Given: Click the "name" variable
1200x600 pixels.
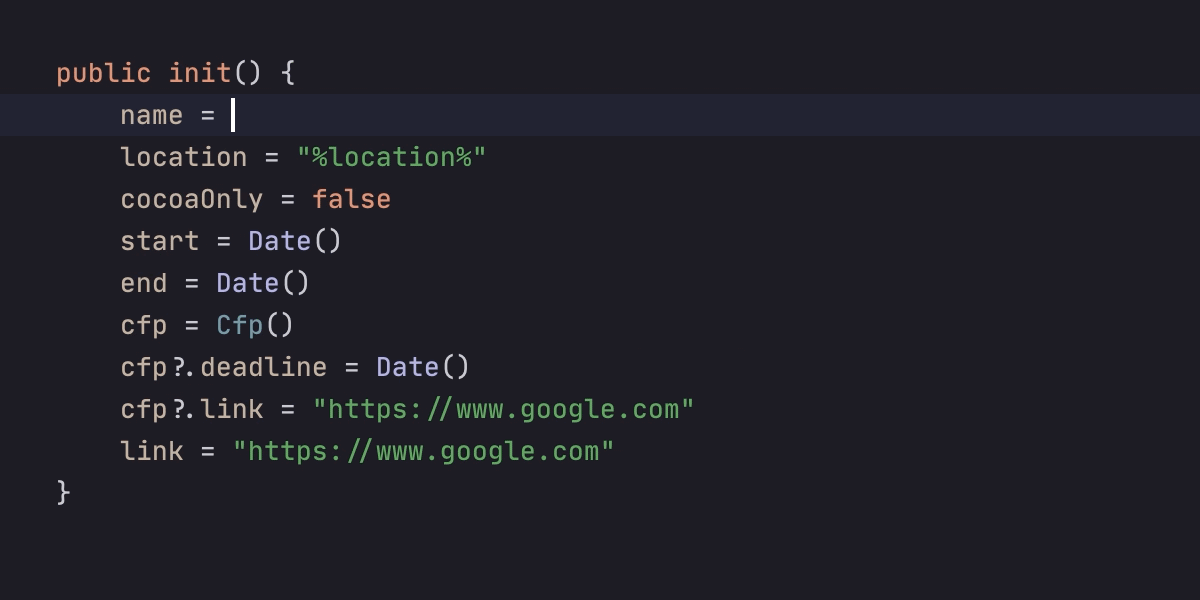Looking at the screenshot, I should tap(151, 115).
